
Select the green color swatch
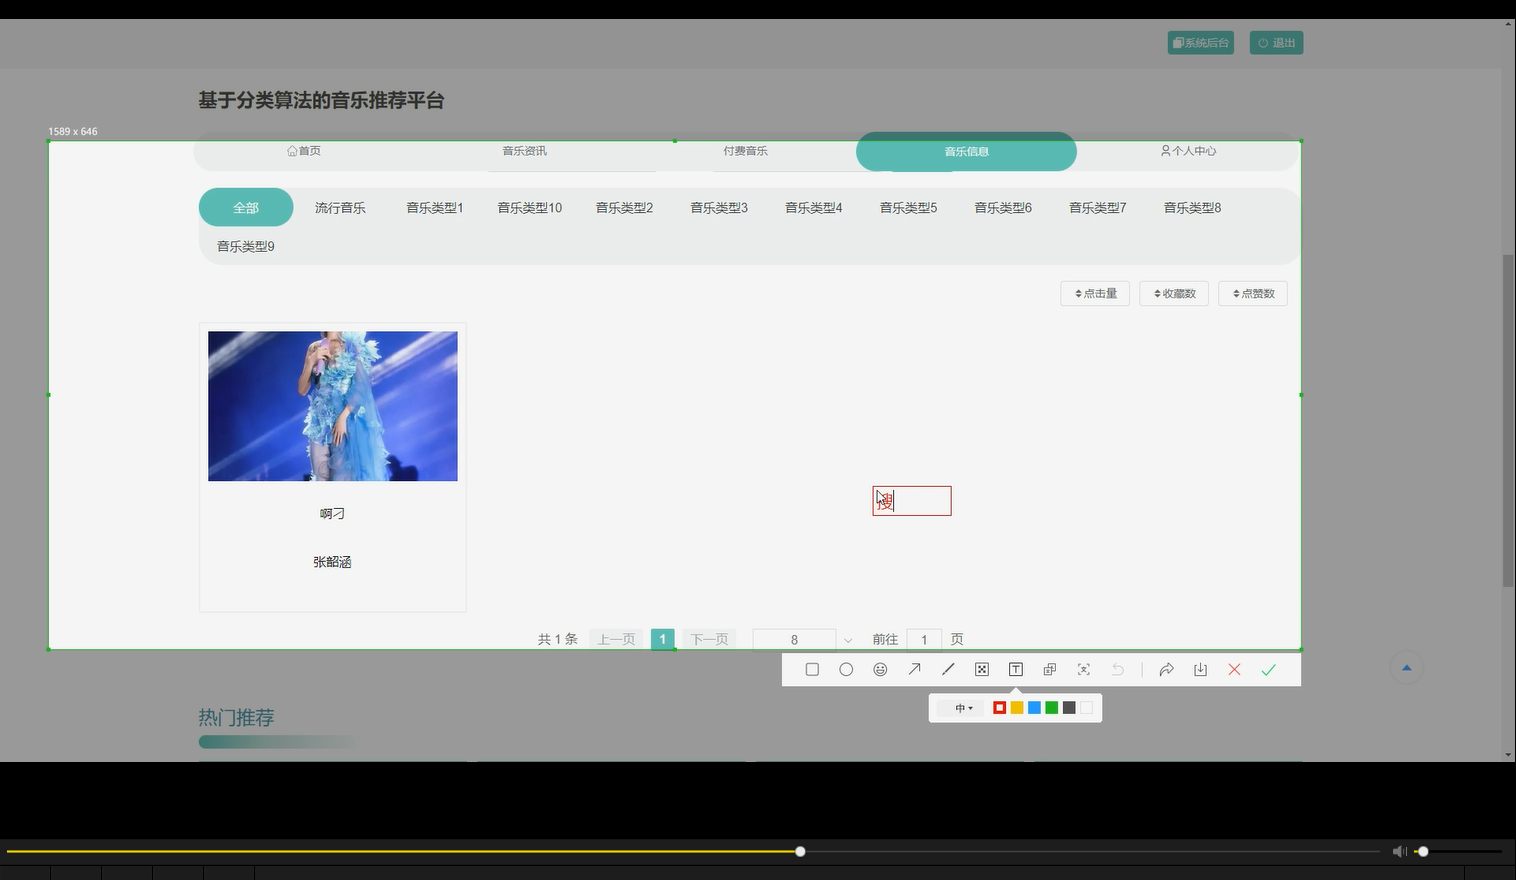tap(1051, 707)
